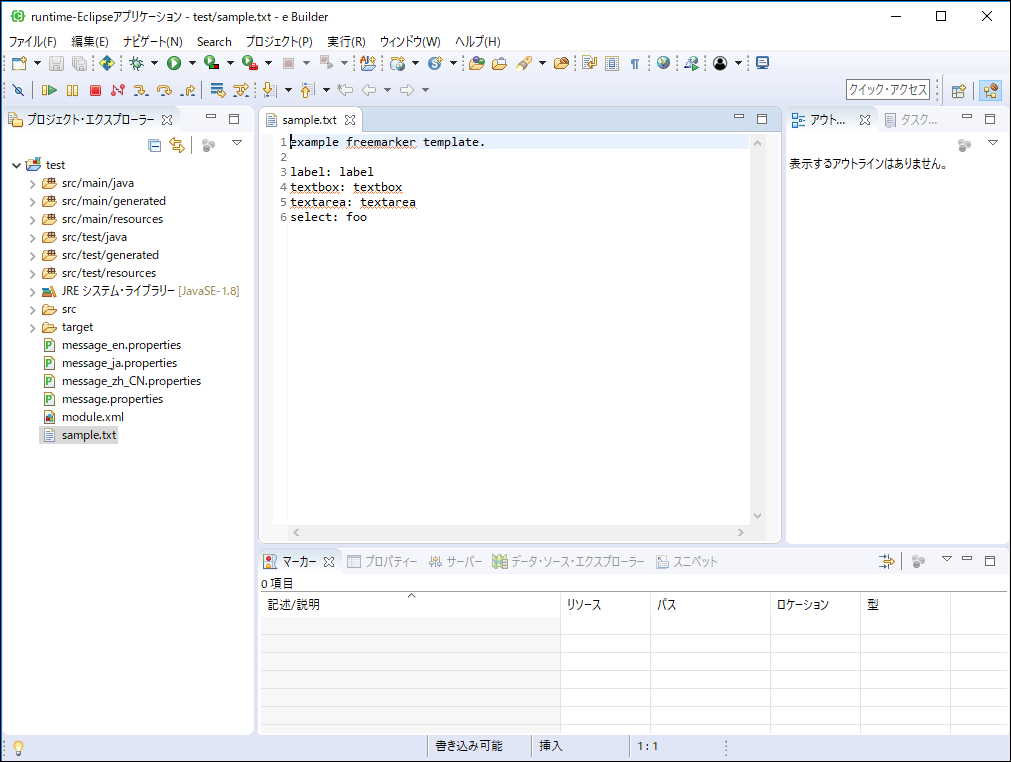Click the Resume debug icon
The height and width of the screenshot is (762, 1011).
pos(48,90)
